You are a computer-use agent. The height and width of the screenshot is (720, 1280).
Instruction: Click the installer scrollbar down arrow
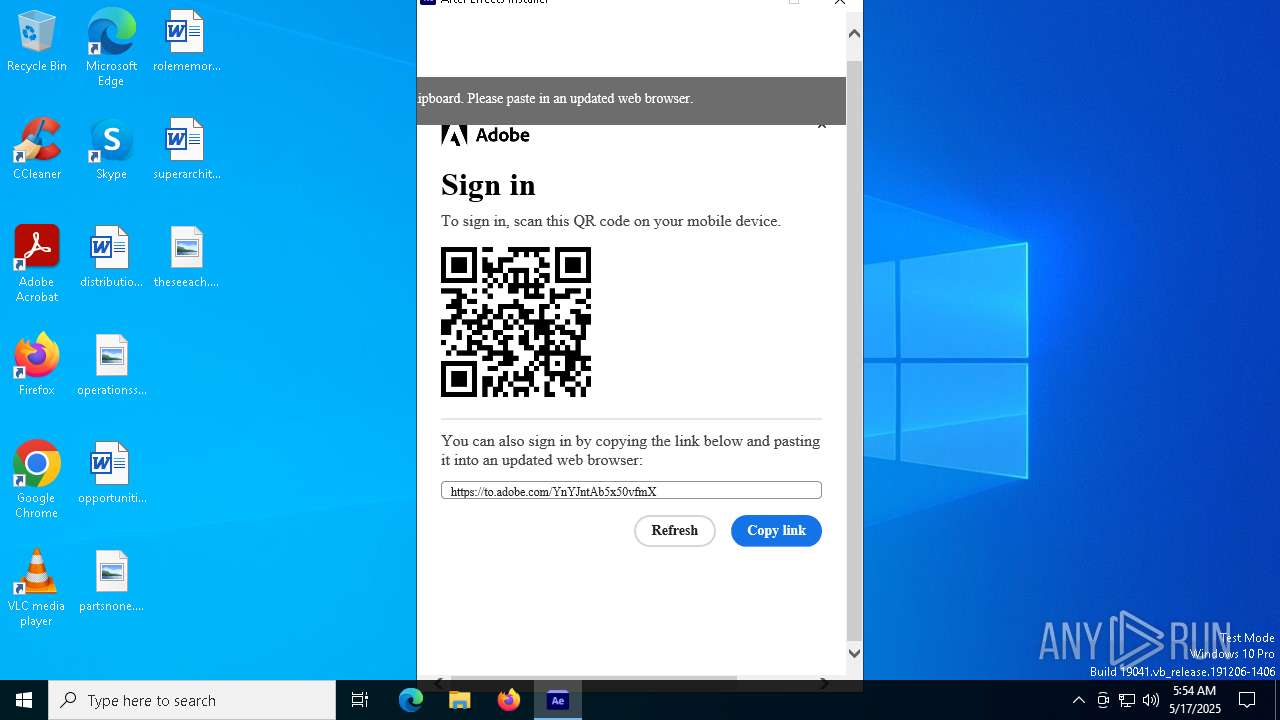[854, 653]
